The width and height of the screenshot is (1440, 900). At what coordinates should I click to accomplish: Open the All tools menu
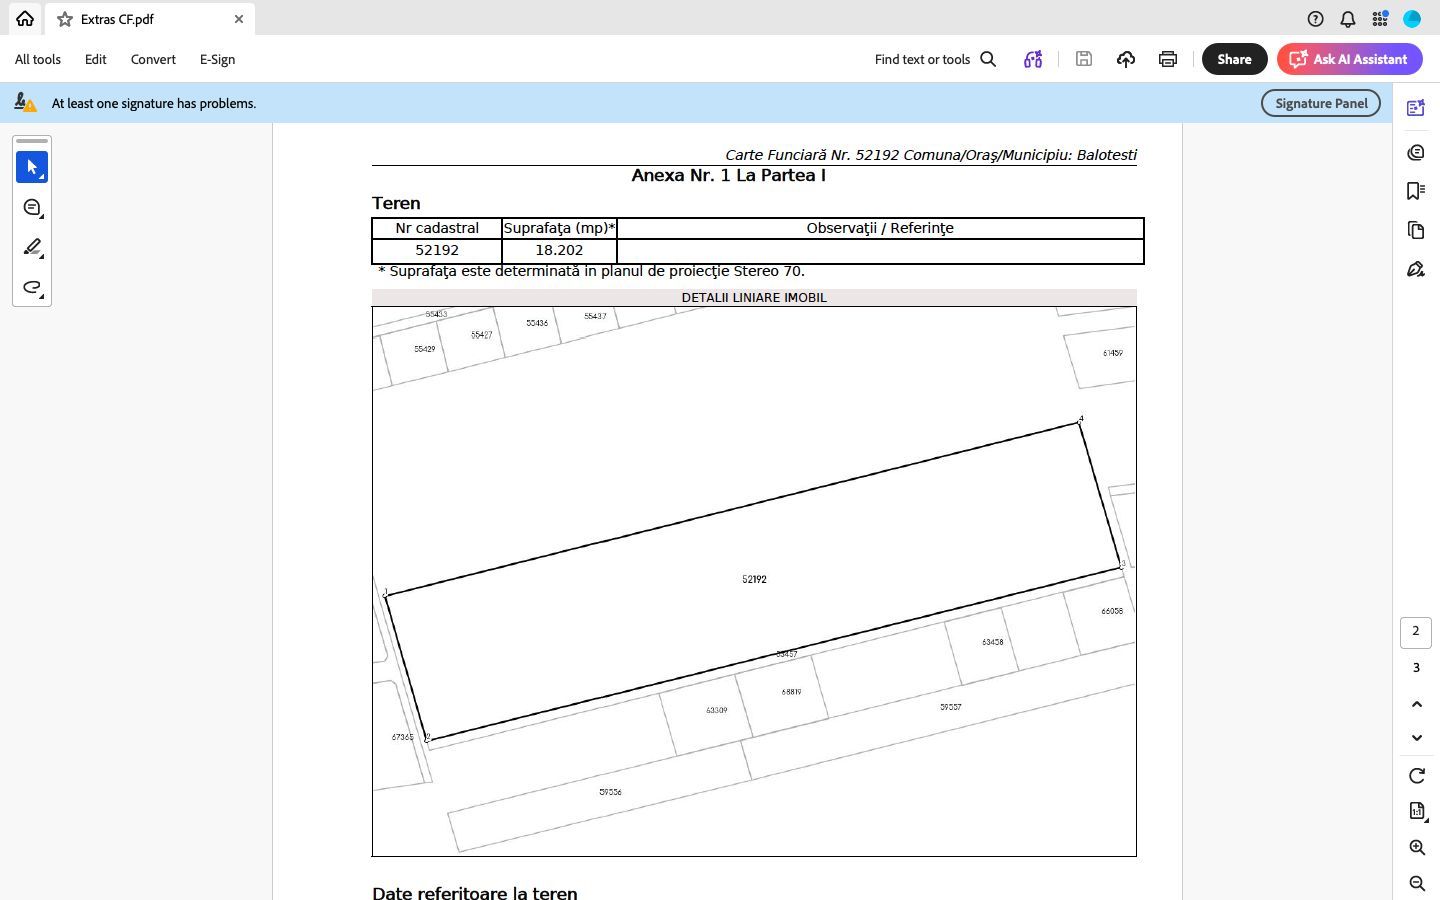click(x=38, y=59)
